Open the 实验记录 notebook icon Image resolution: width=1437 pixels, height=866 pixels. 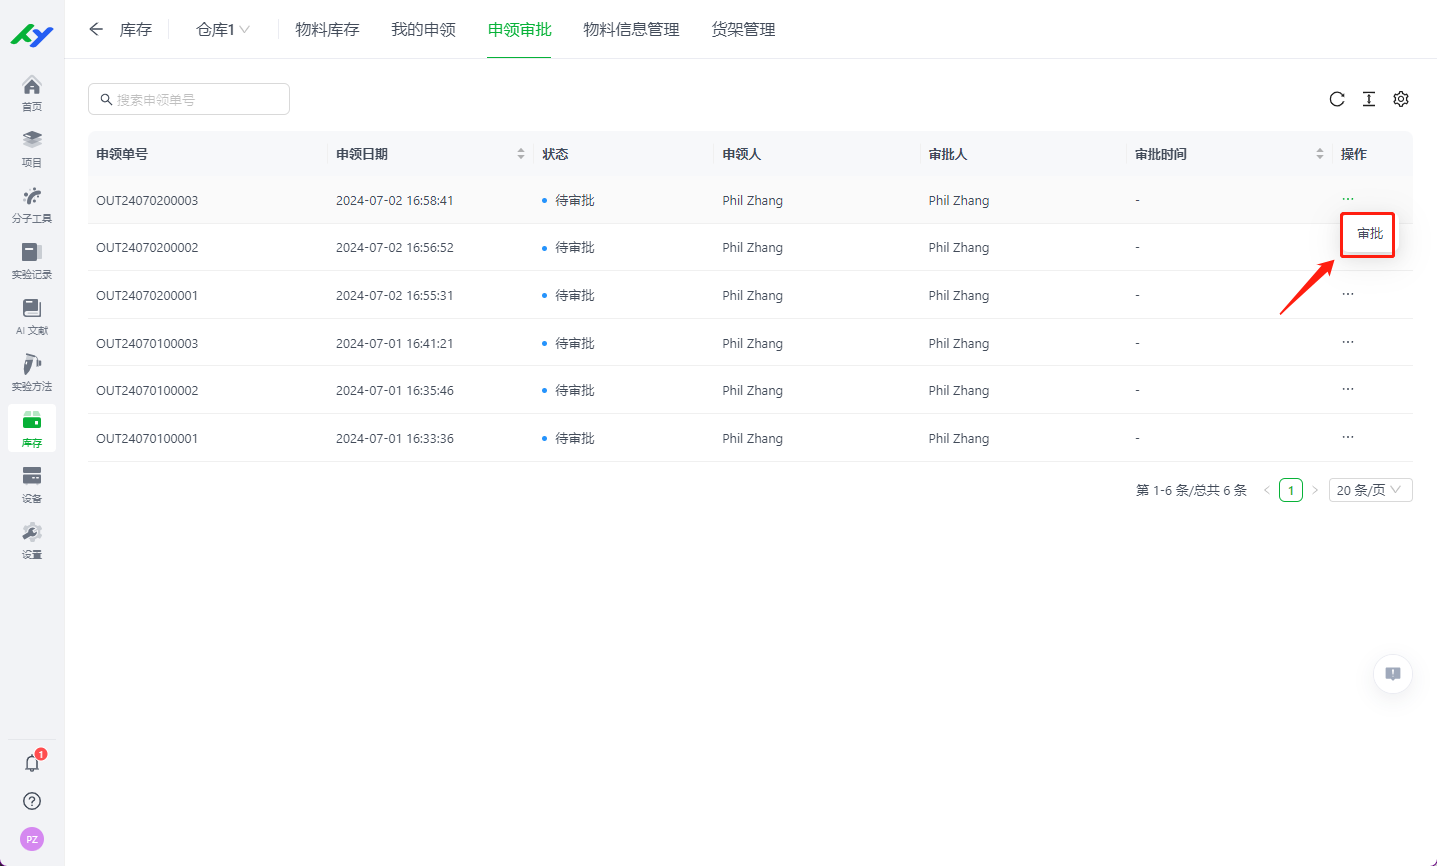click(31, 255)
